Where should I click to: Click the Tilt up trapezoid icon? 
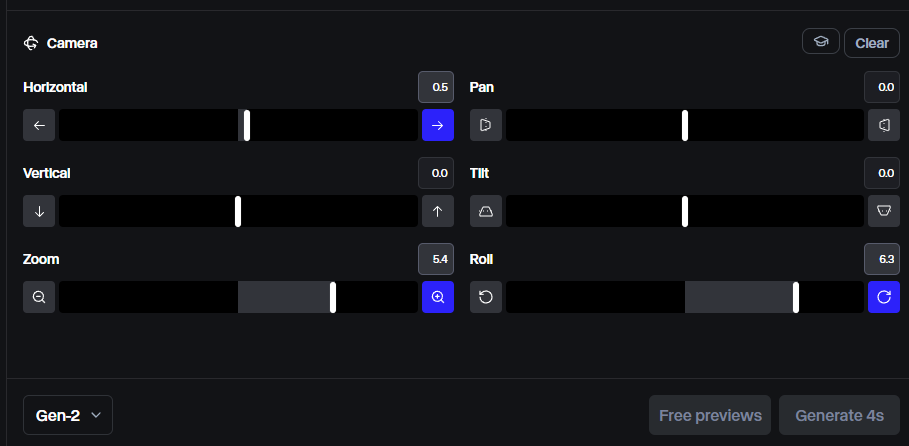coord(486,211)
